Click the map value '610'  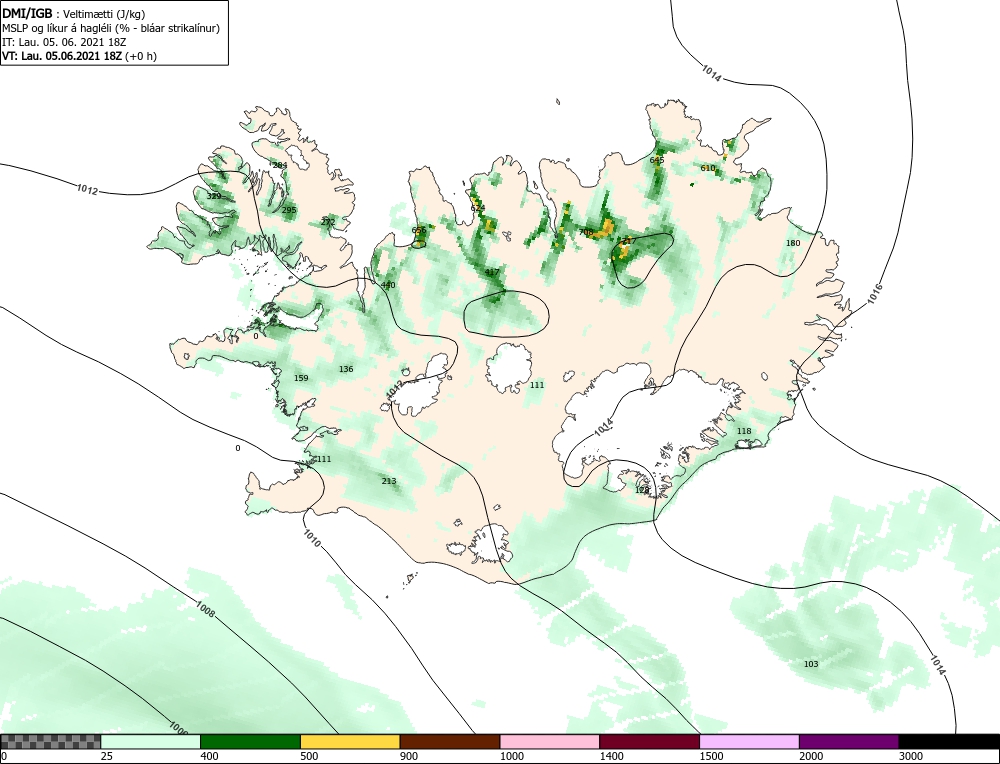pos(708,168)
